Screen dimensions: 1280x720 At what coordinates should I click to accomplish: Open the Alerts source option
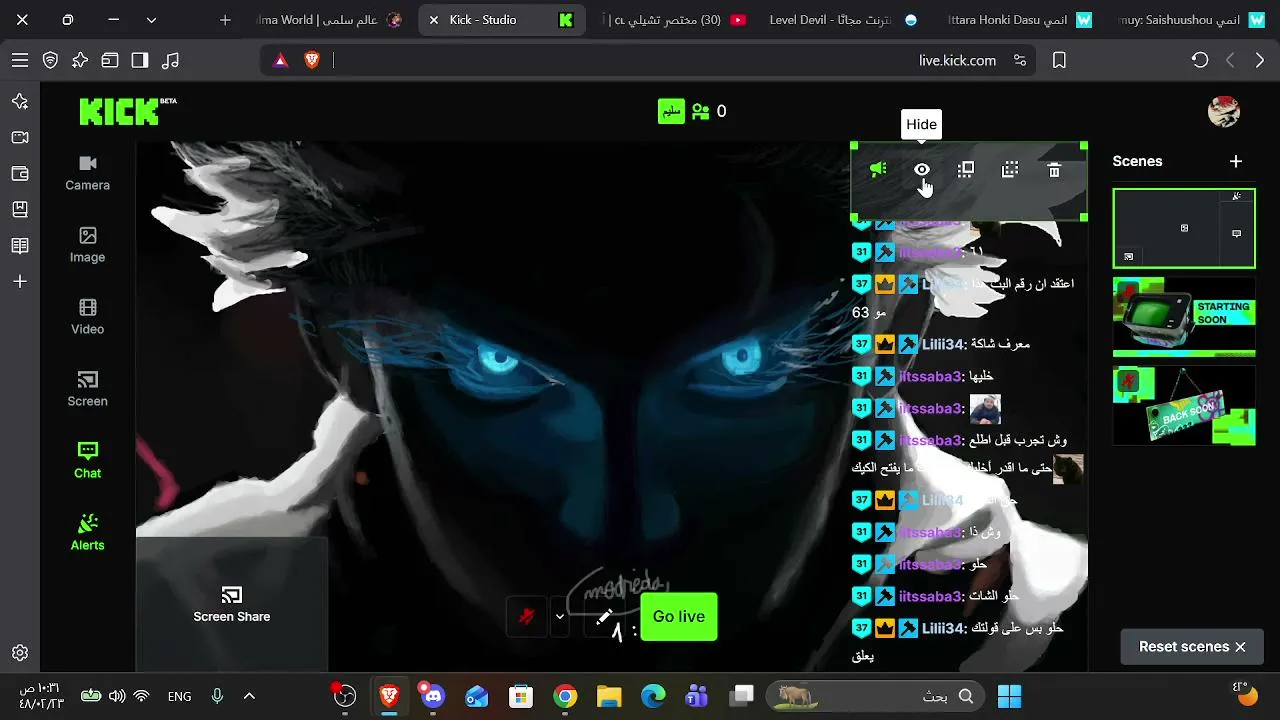coord(87,533)
